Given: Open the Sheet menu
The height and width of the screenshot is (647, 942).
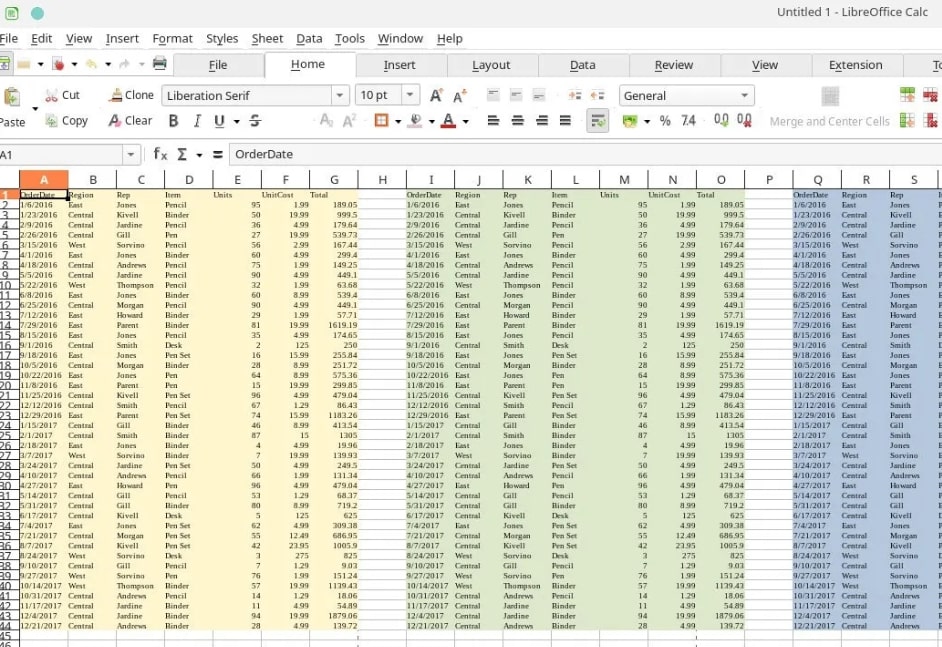Looking at the screenshot, I should pos(267,38).
